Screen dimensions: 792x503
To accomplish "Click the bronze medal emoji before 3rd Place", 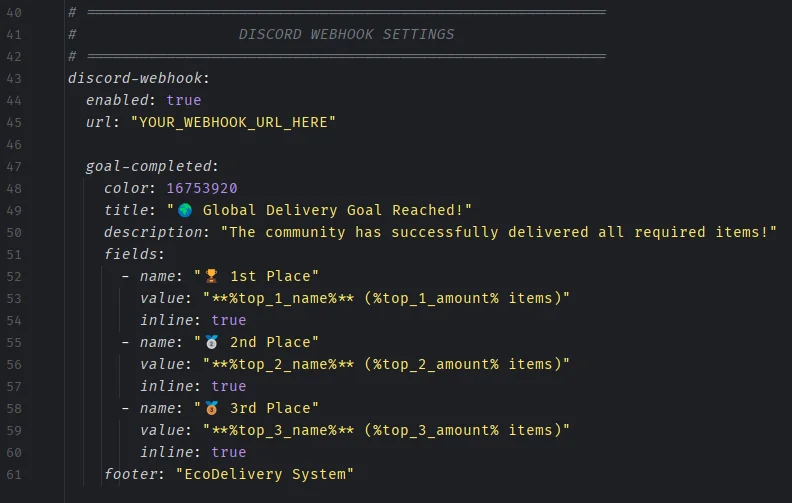I will click(x=211, y=408).
